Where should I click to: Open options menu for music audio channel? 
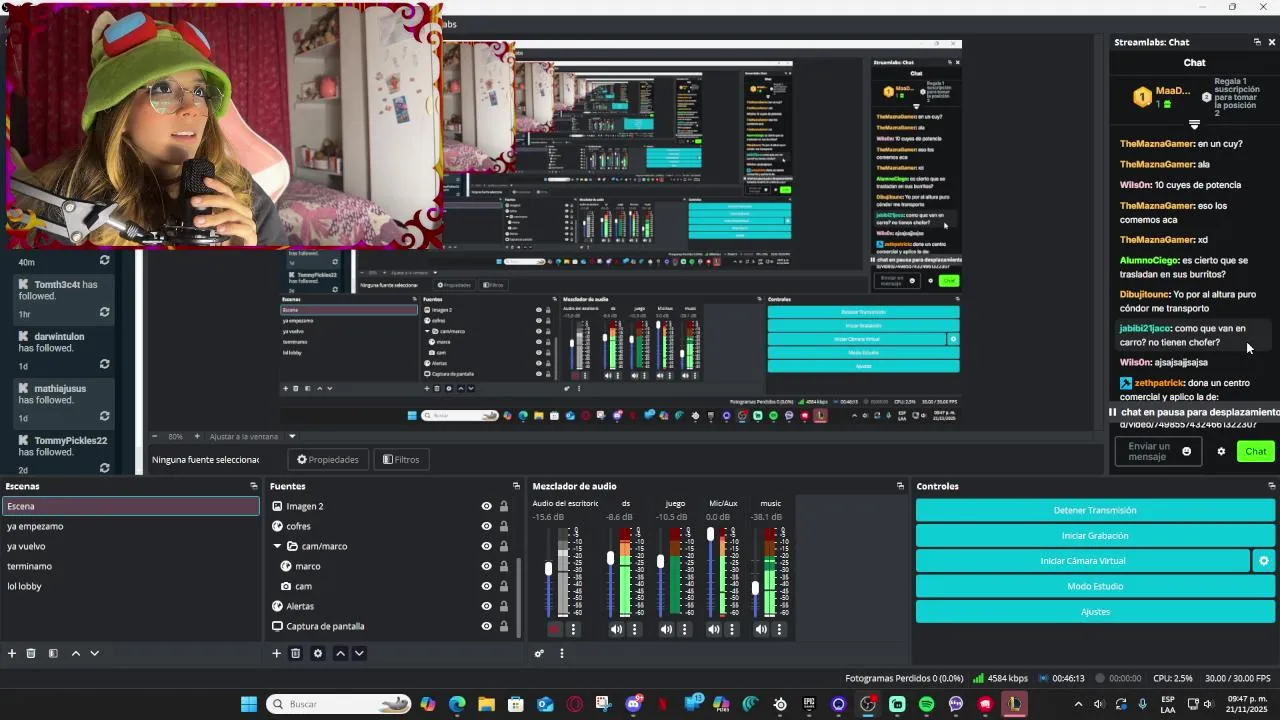point(780,629)
